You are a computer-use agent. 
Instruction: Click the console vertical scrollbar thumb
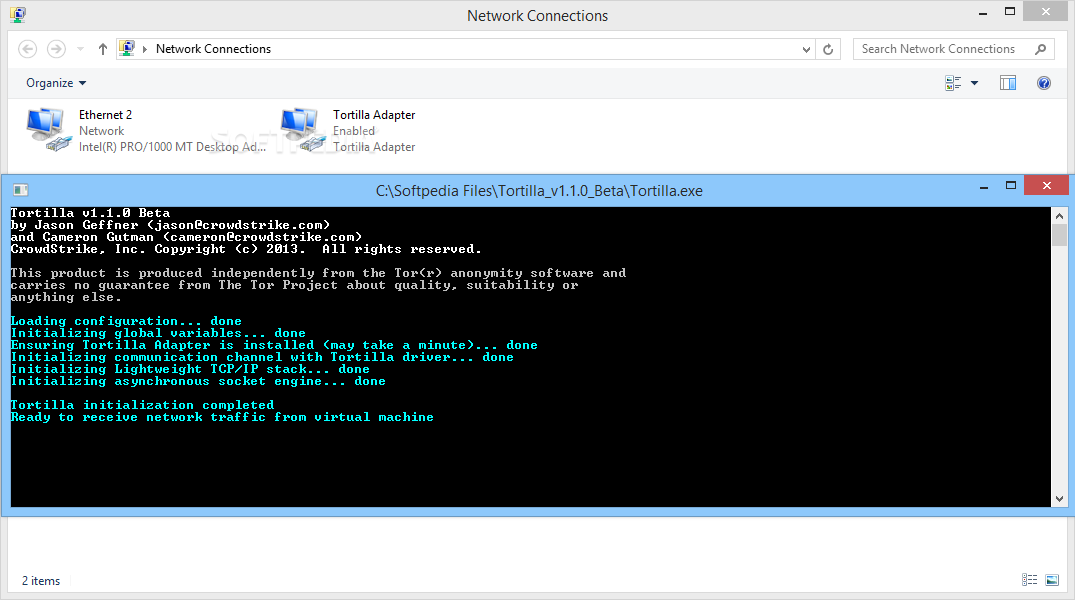point(1059,235)
